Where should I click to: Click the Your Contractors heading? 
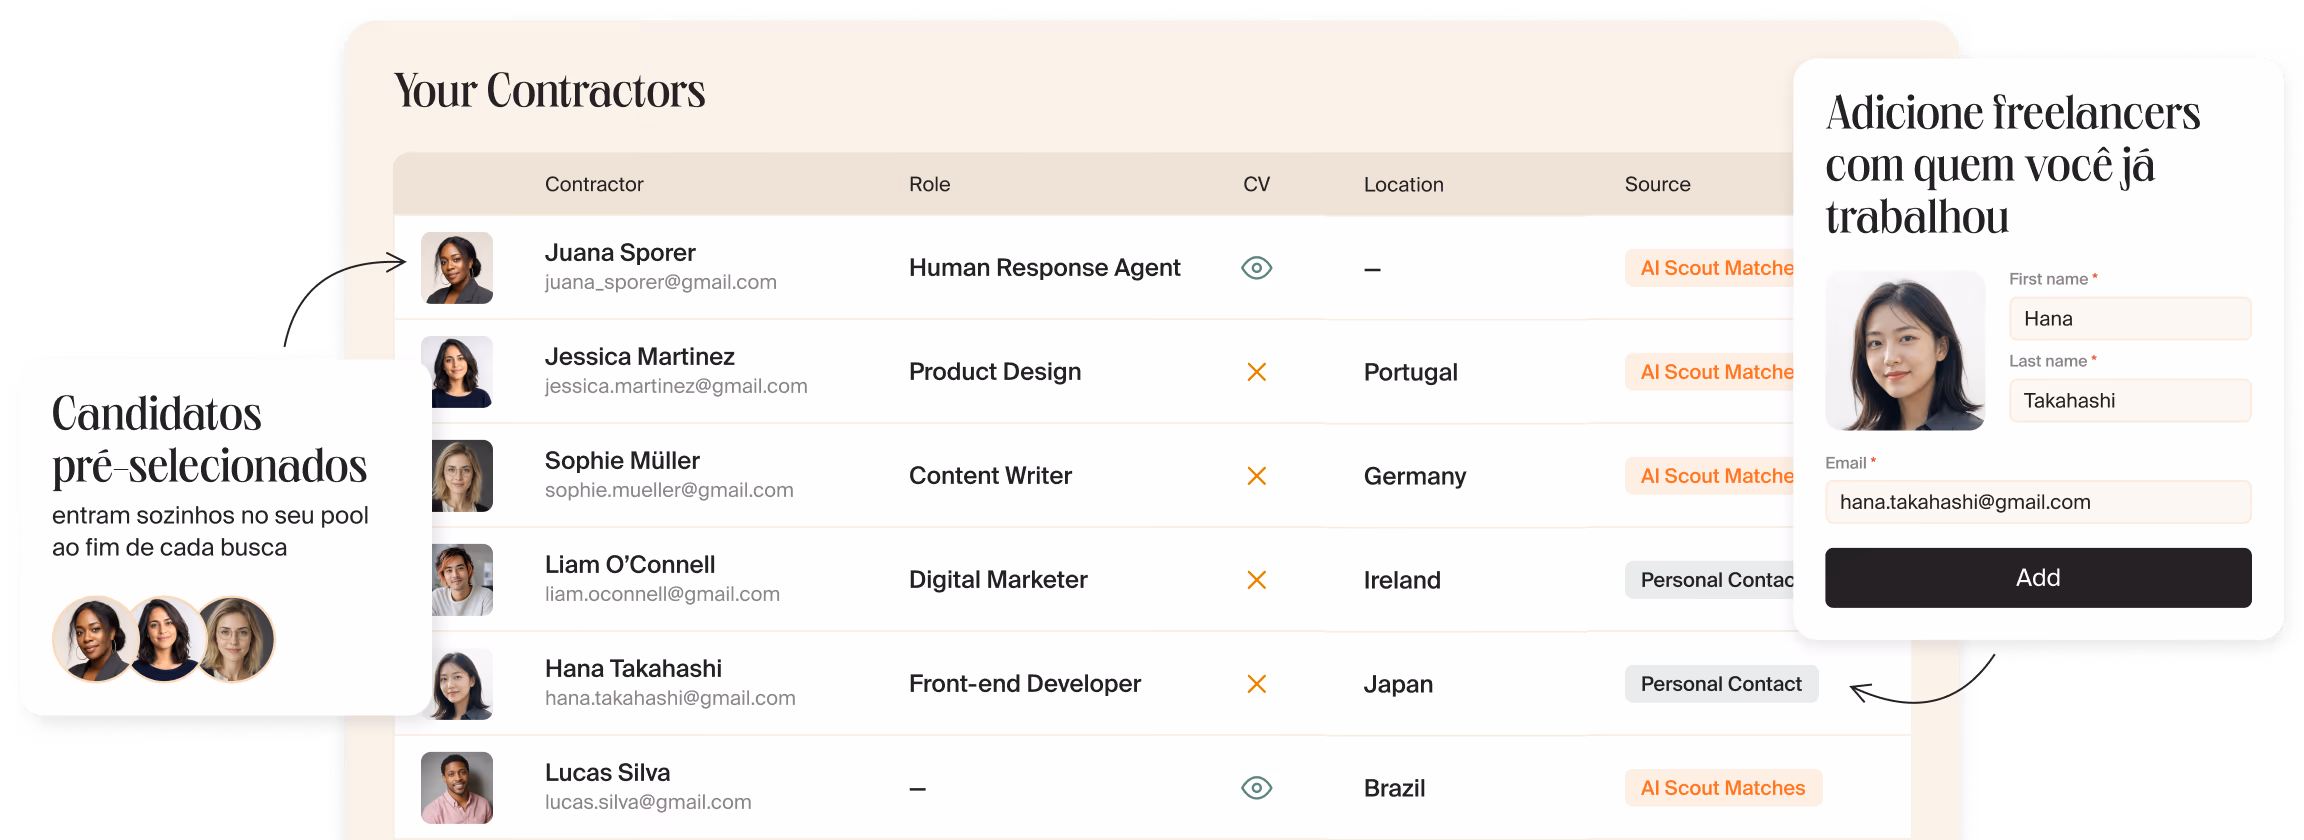[550, 91]
